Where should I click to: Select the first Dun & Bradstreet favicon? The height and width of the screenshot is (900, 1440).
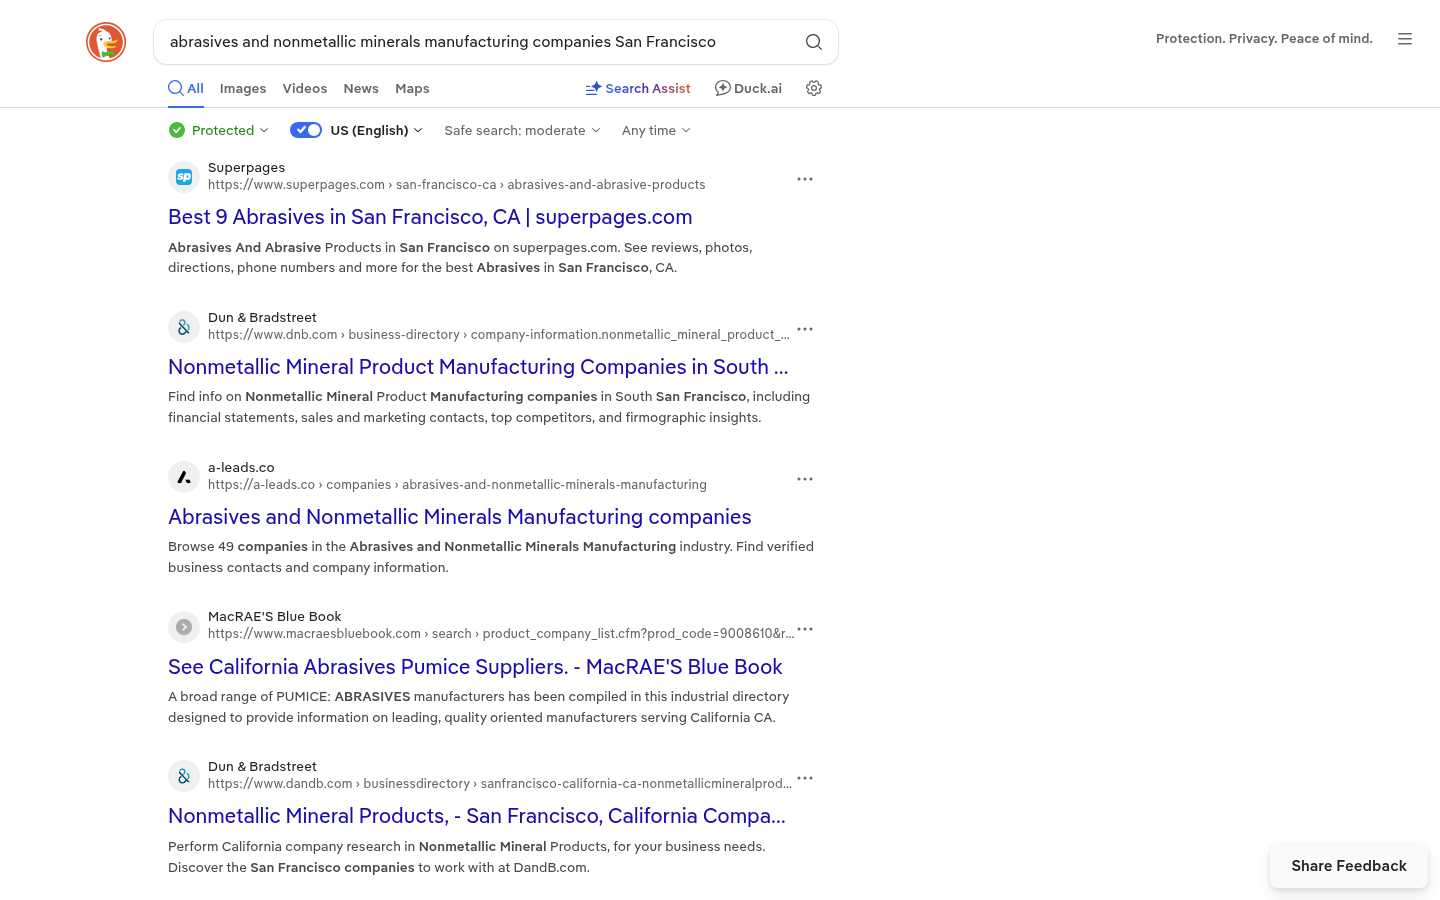point(184,327)
